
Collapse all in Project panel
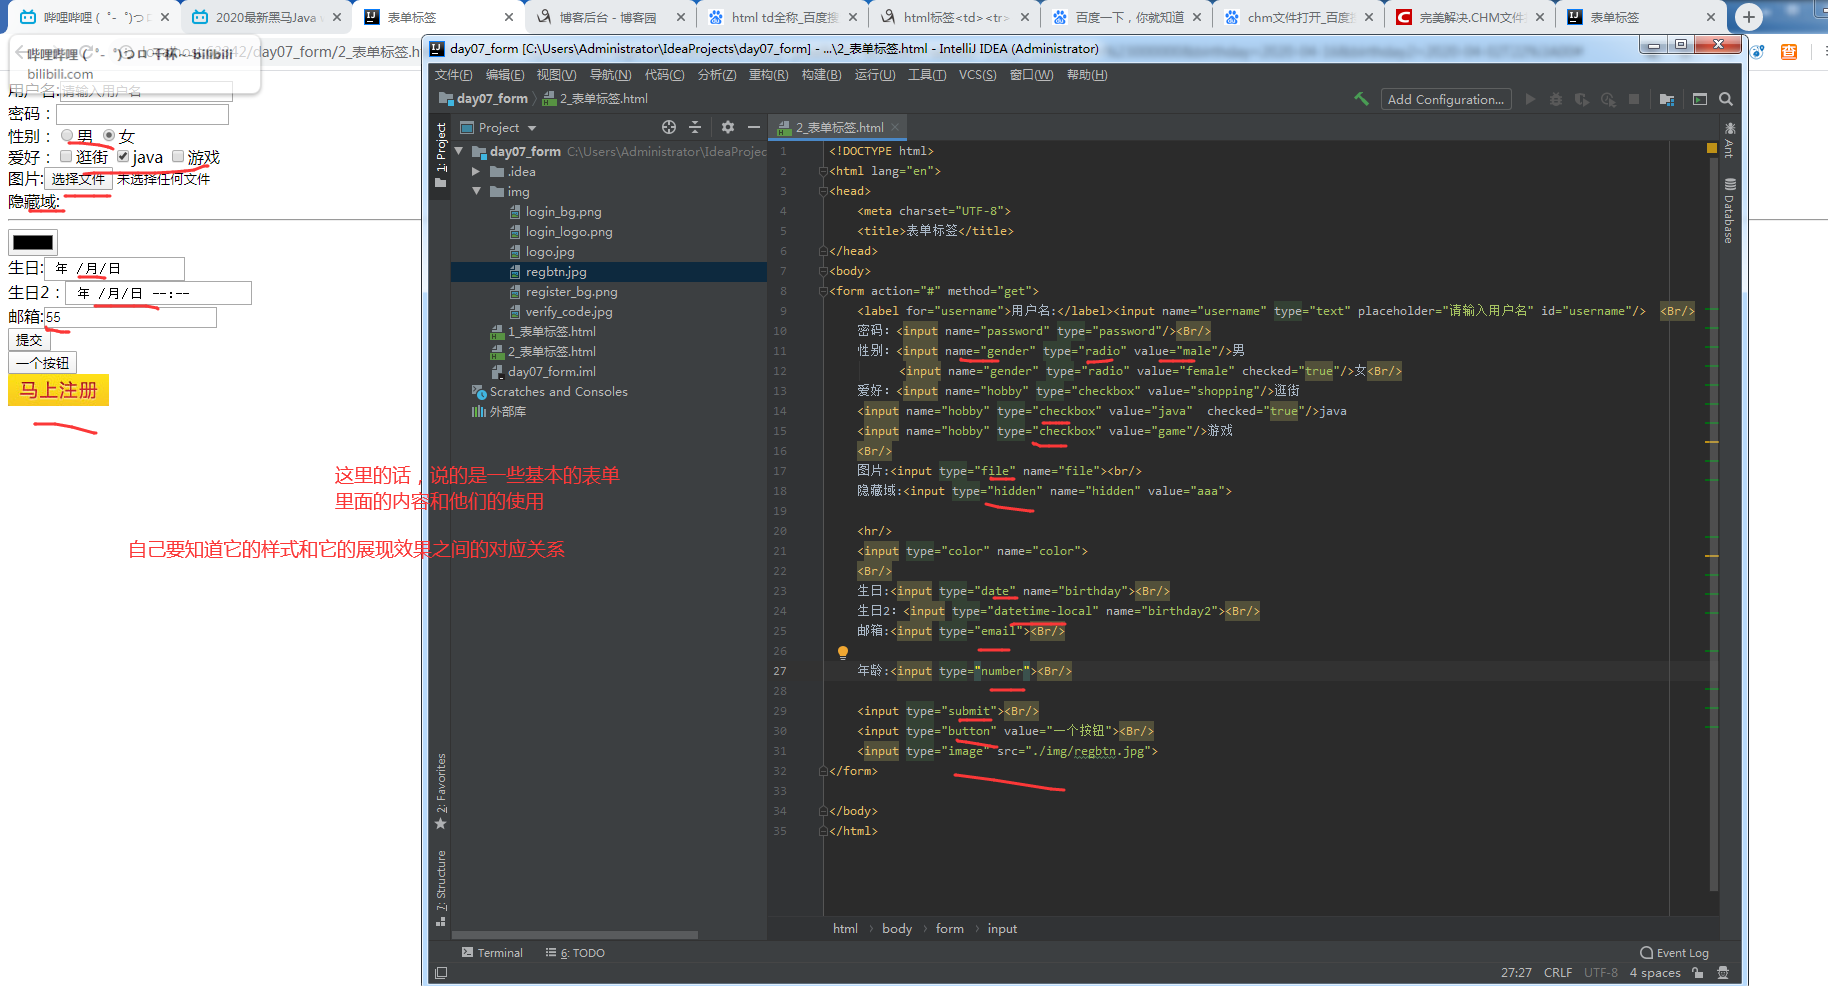(695, 127)
